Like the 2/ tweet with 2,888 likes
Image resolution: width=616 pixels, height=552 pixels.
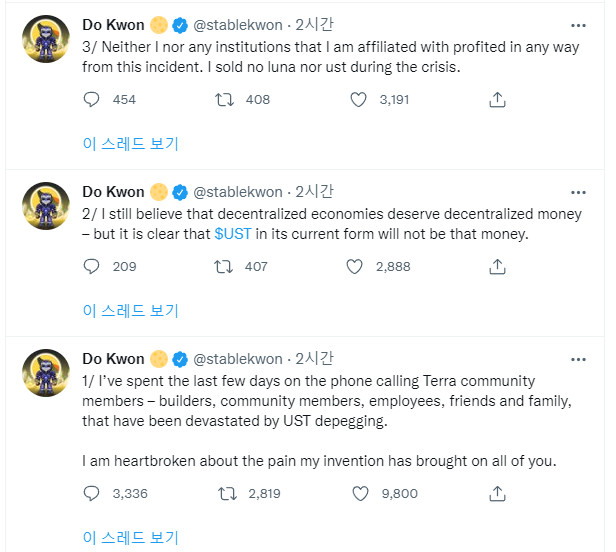[x=354, y=267]
